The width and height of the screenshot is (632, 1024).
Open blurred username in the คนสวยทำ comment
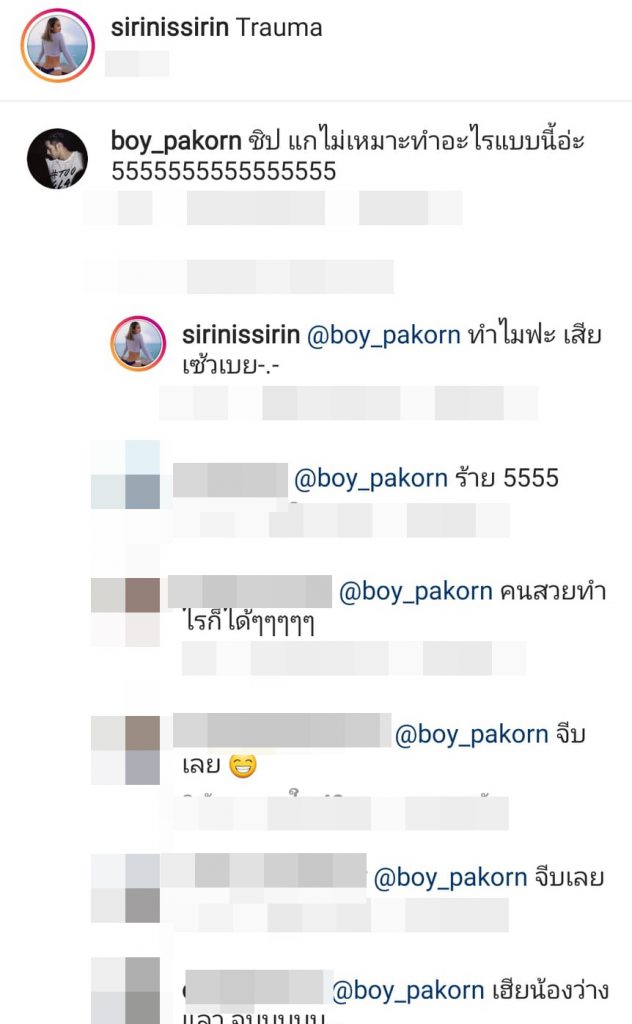click(250, 592)
